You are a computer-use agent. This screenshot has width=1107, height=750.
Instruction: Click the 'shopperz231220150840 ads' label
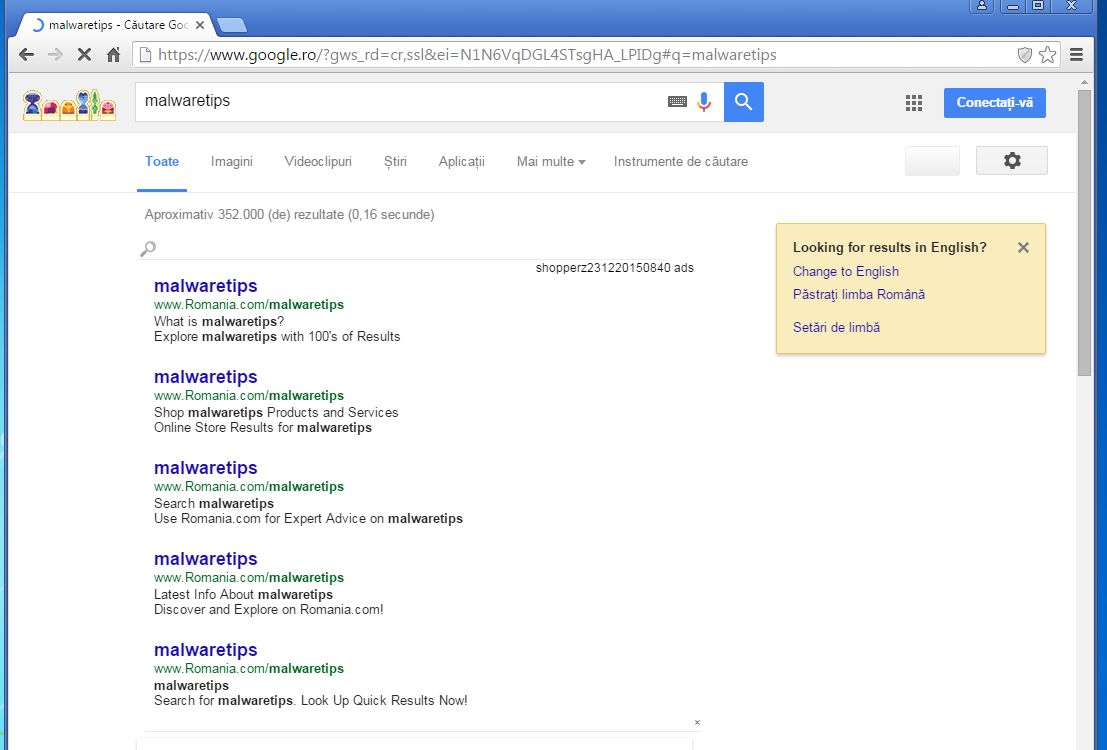tap(614, 268)
